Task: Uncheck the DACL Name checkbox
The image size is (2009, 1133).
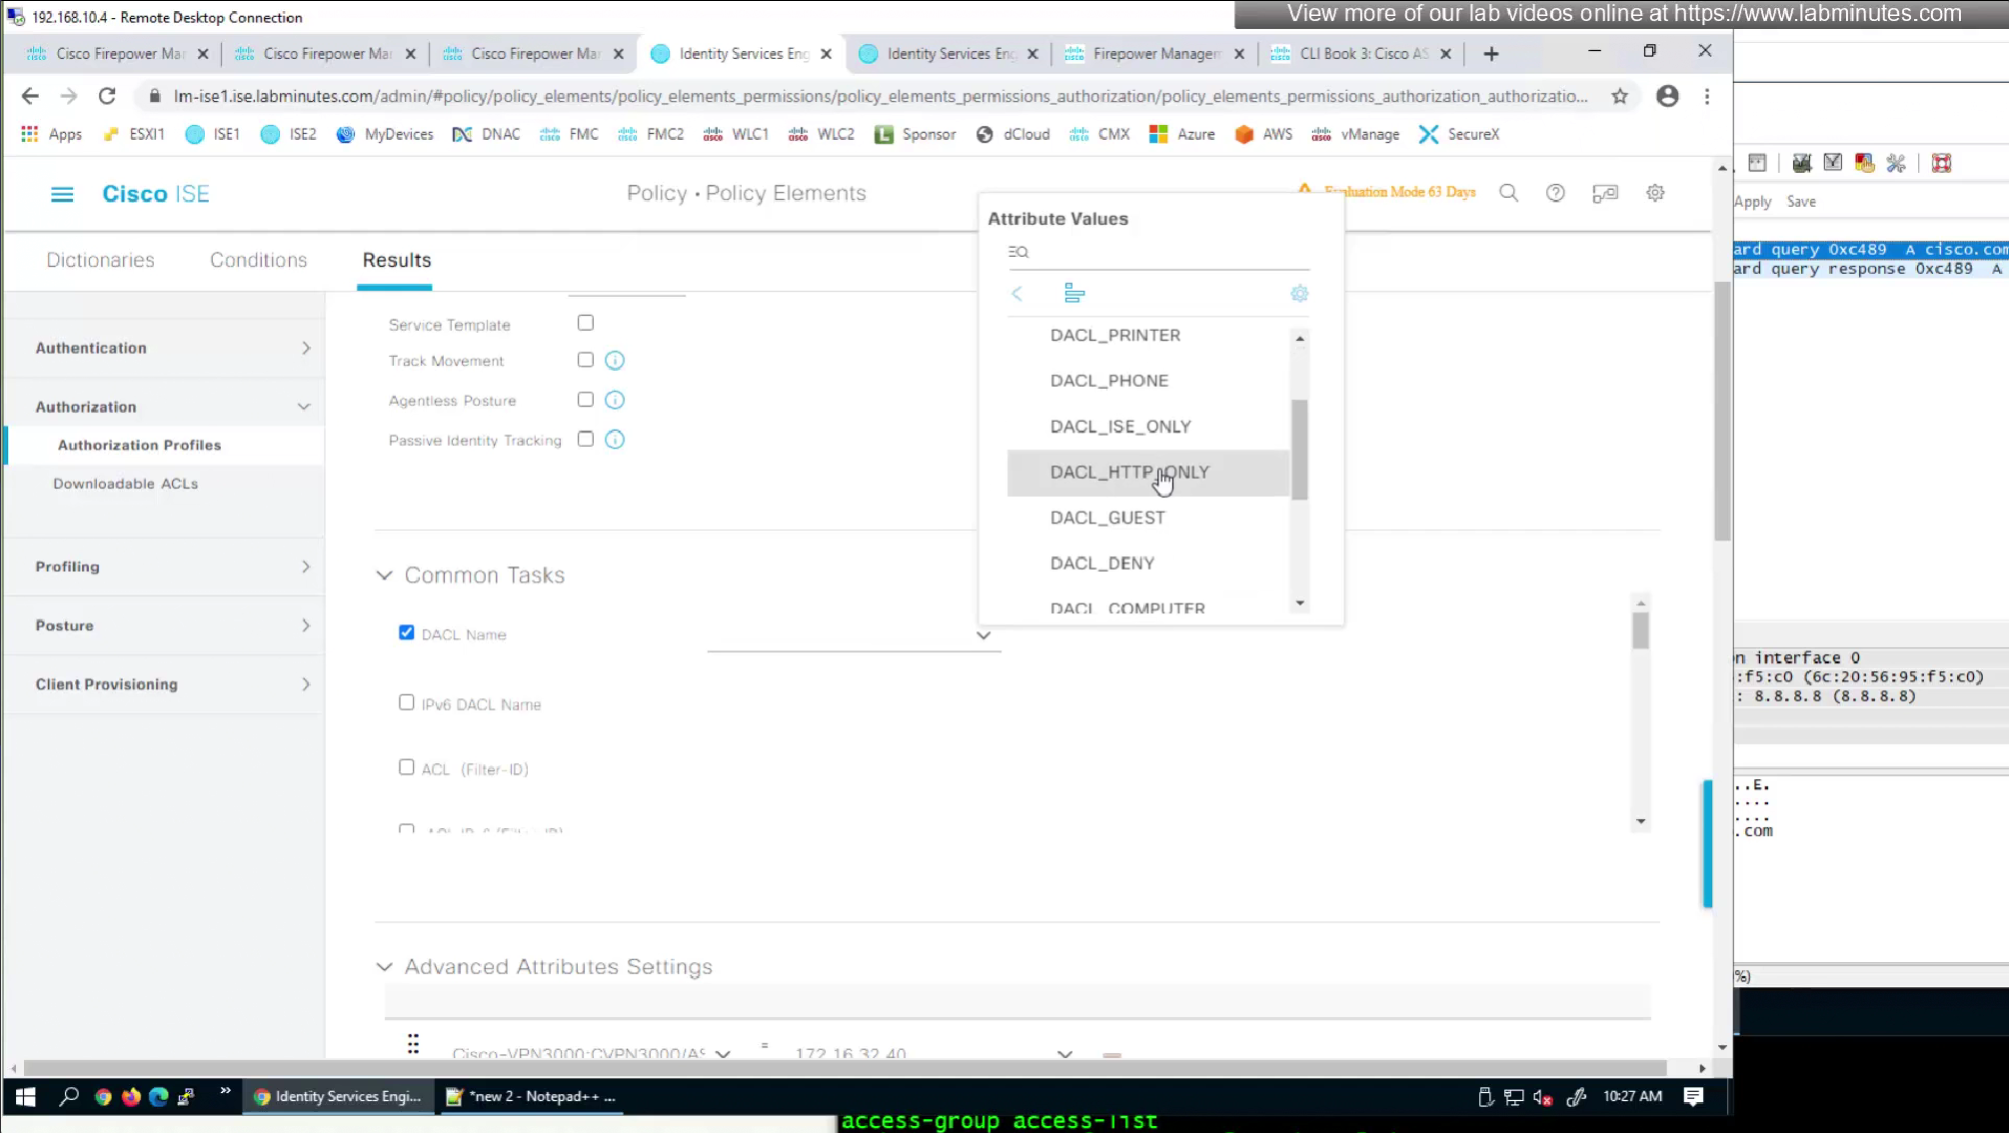Action: point(406,633)
